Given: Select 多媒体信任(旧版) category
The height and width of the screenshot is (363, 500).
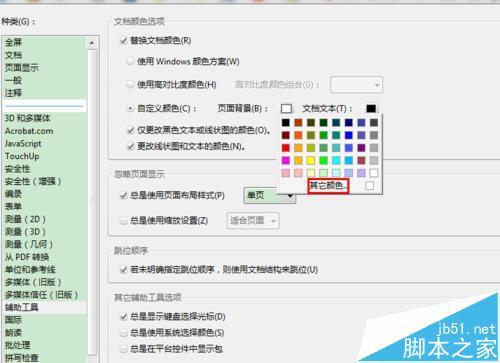Looking at the screenshot, I should point(44,295).
